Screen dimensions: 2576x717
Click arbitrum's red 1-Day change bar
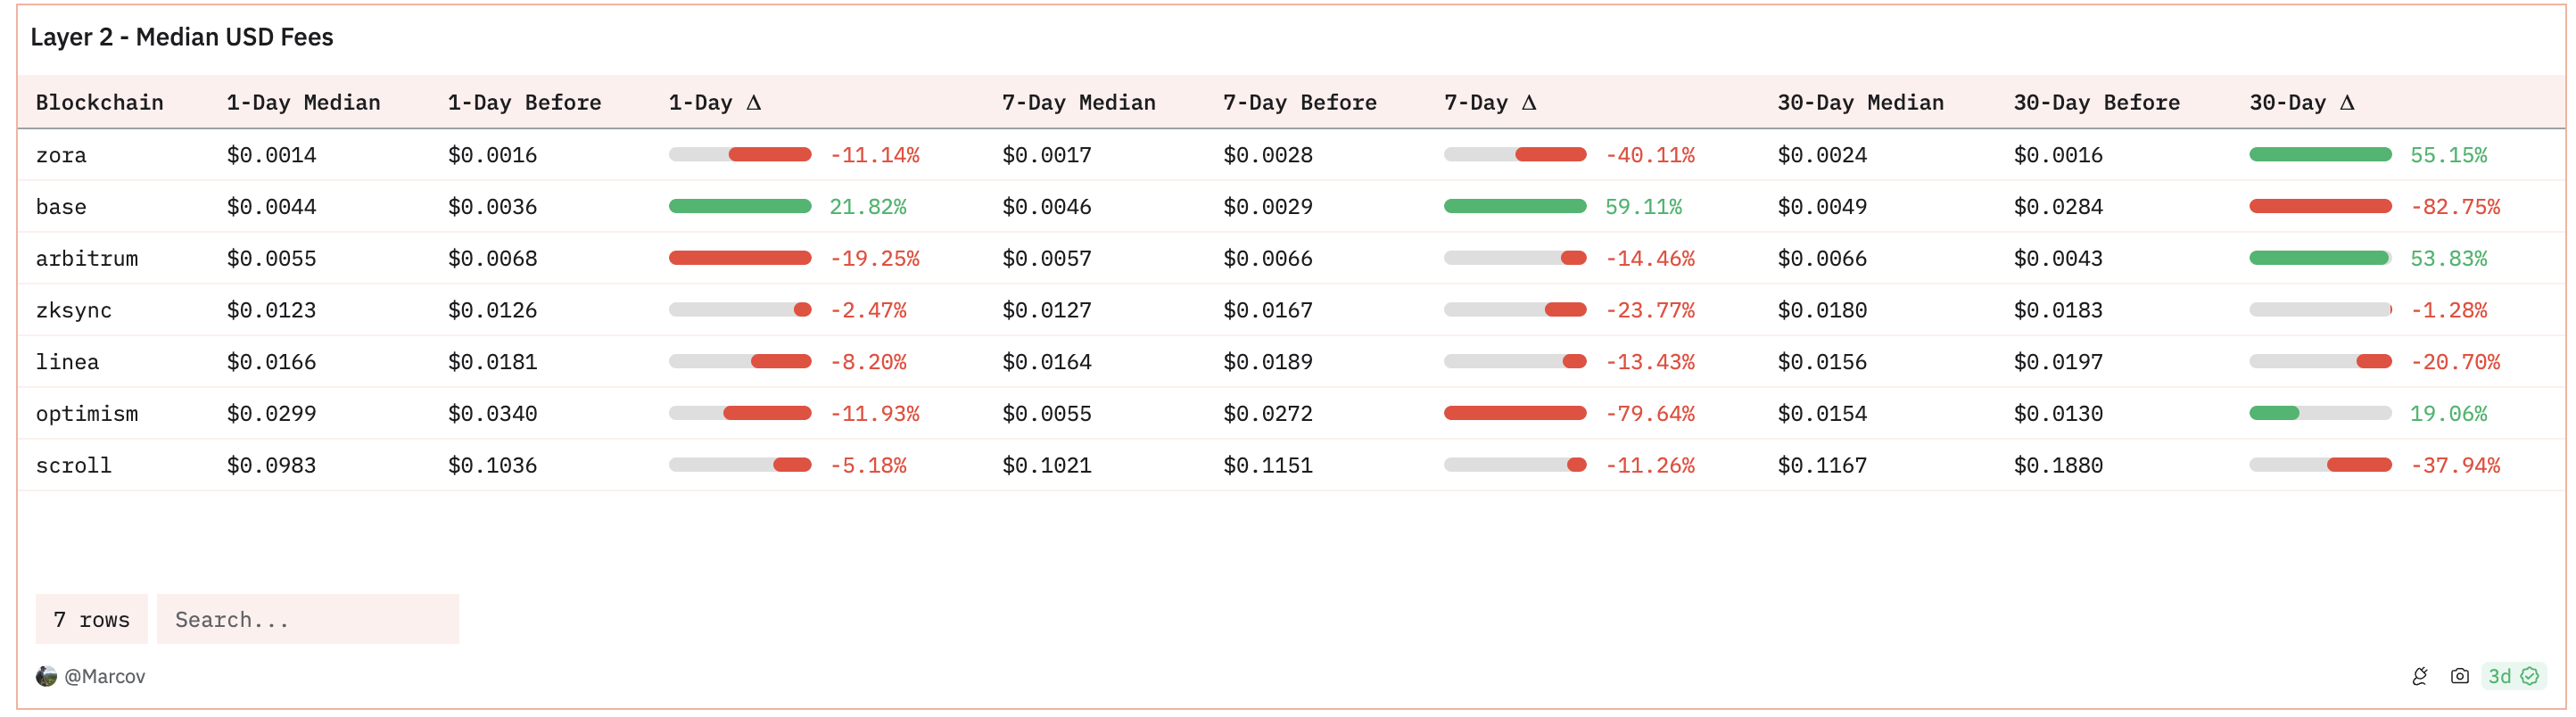tap(740, 259)
